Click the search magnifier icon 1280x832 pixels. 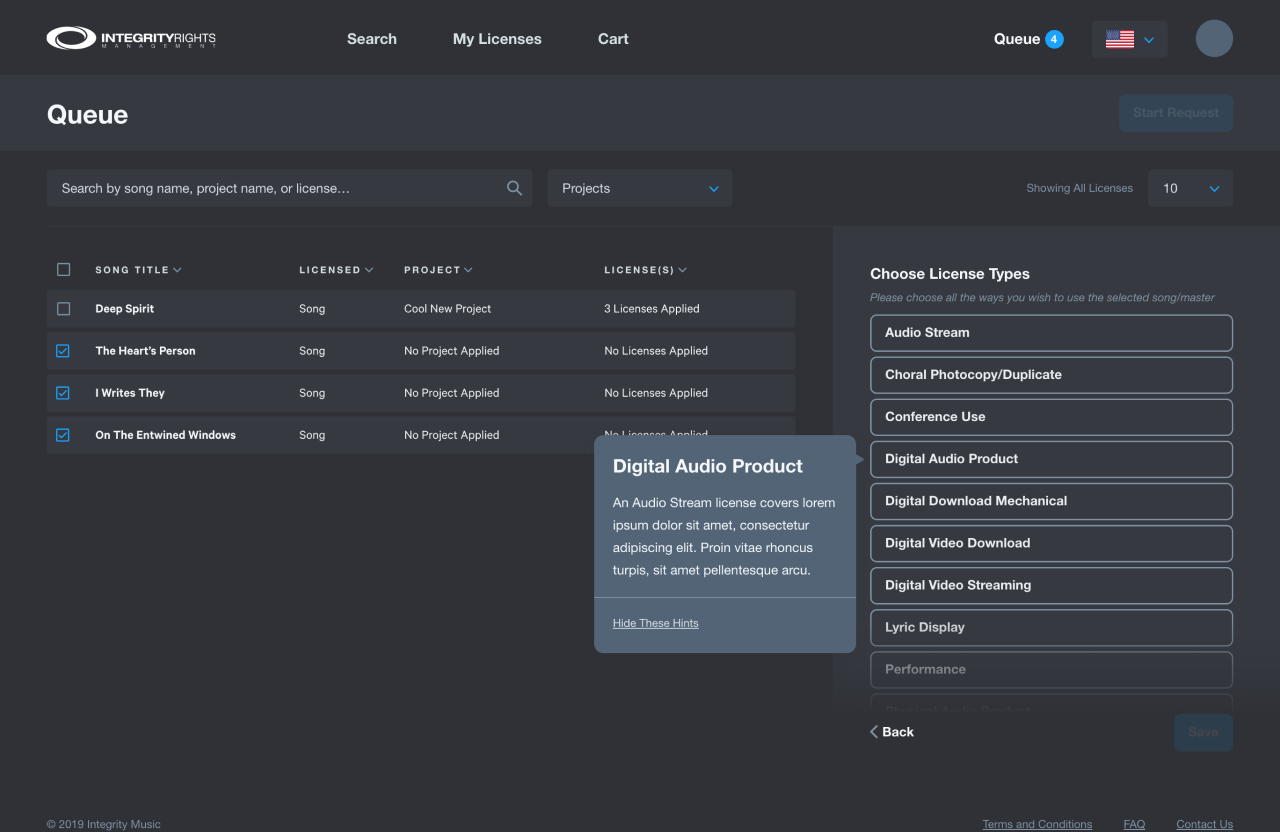514,188
